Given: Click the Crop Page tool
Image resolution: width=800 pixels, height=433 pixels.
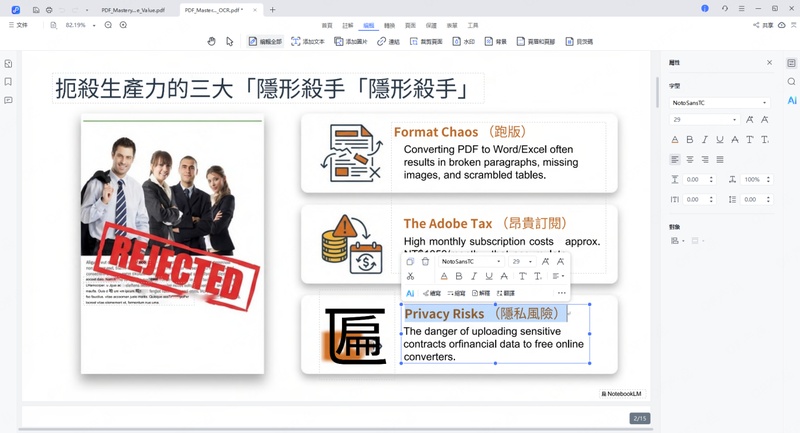Looking at the screenshot, I should coord(426,41).
